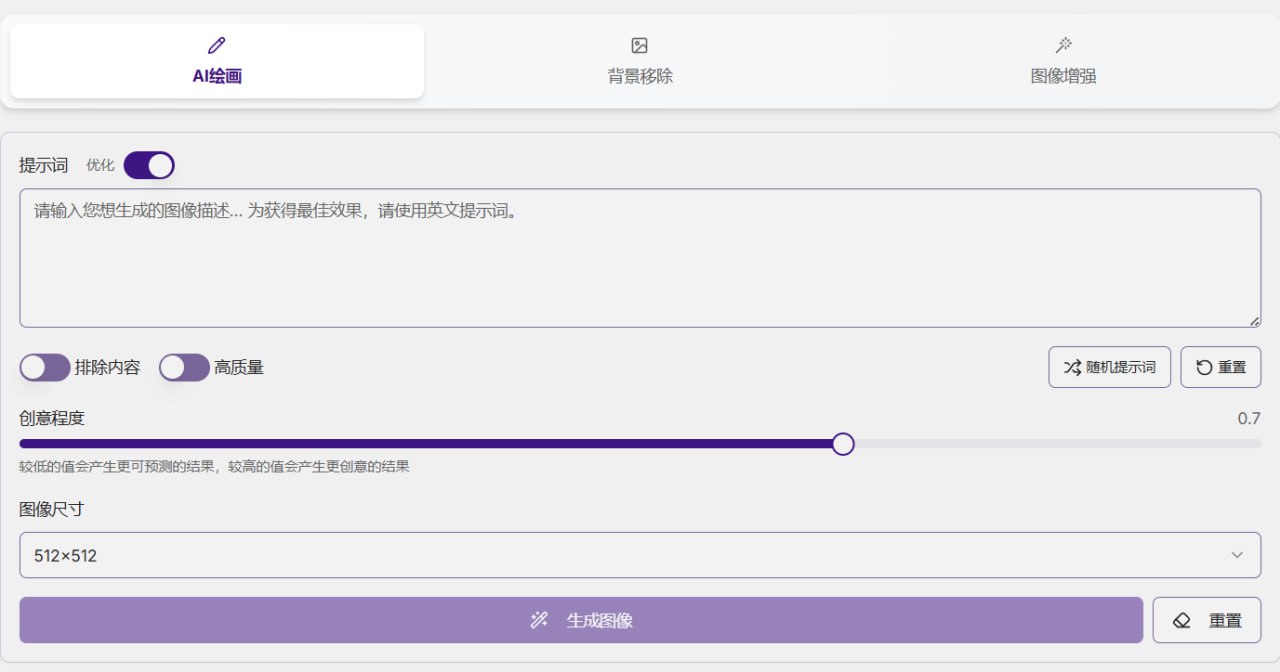Click the shuffle icon in 随机提示词 button
This screenshot has width=1280, height=672.
(1072, 367)
